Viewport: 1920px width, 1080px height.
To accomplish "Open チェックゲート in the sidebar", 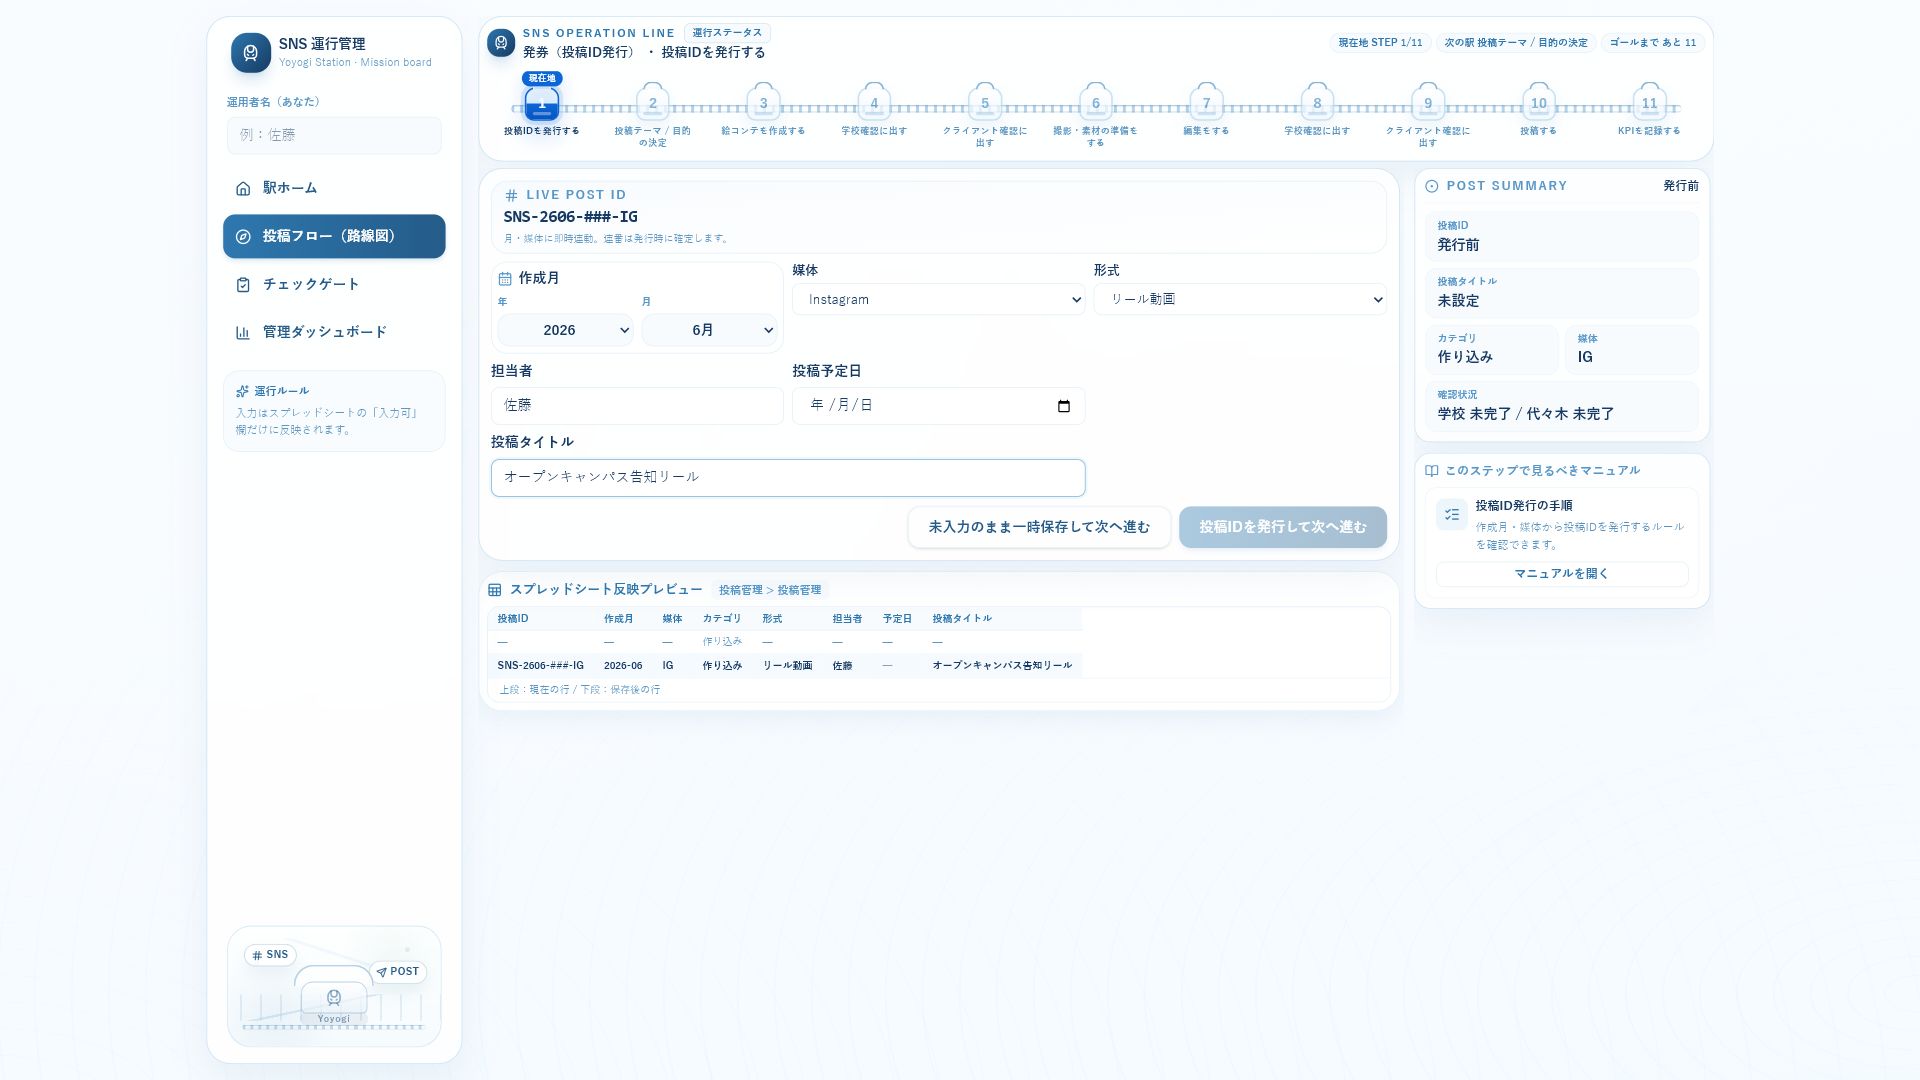I will 334,284.
